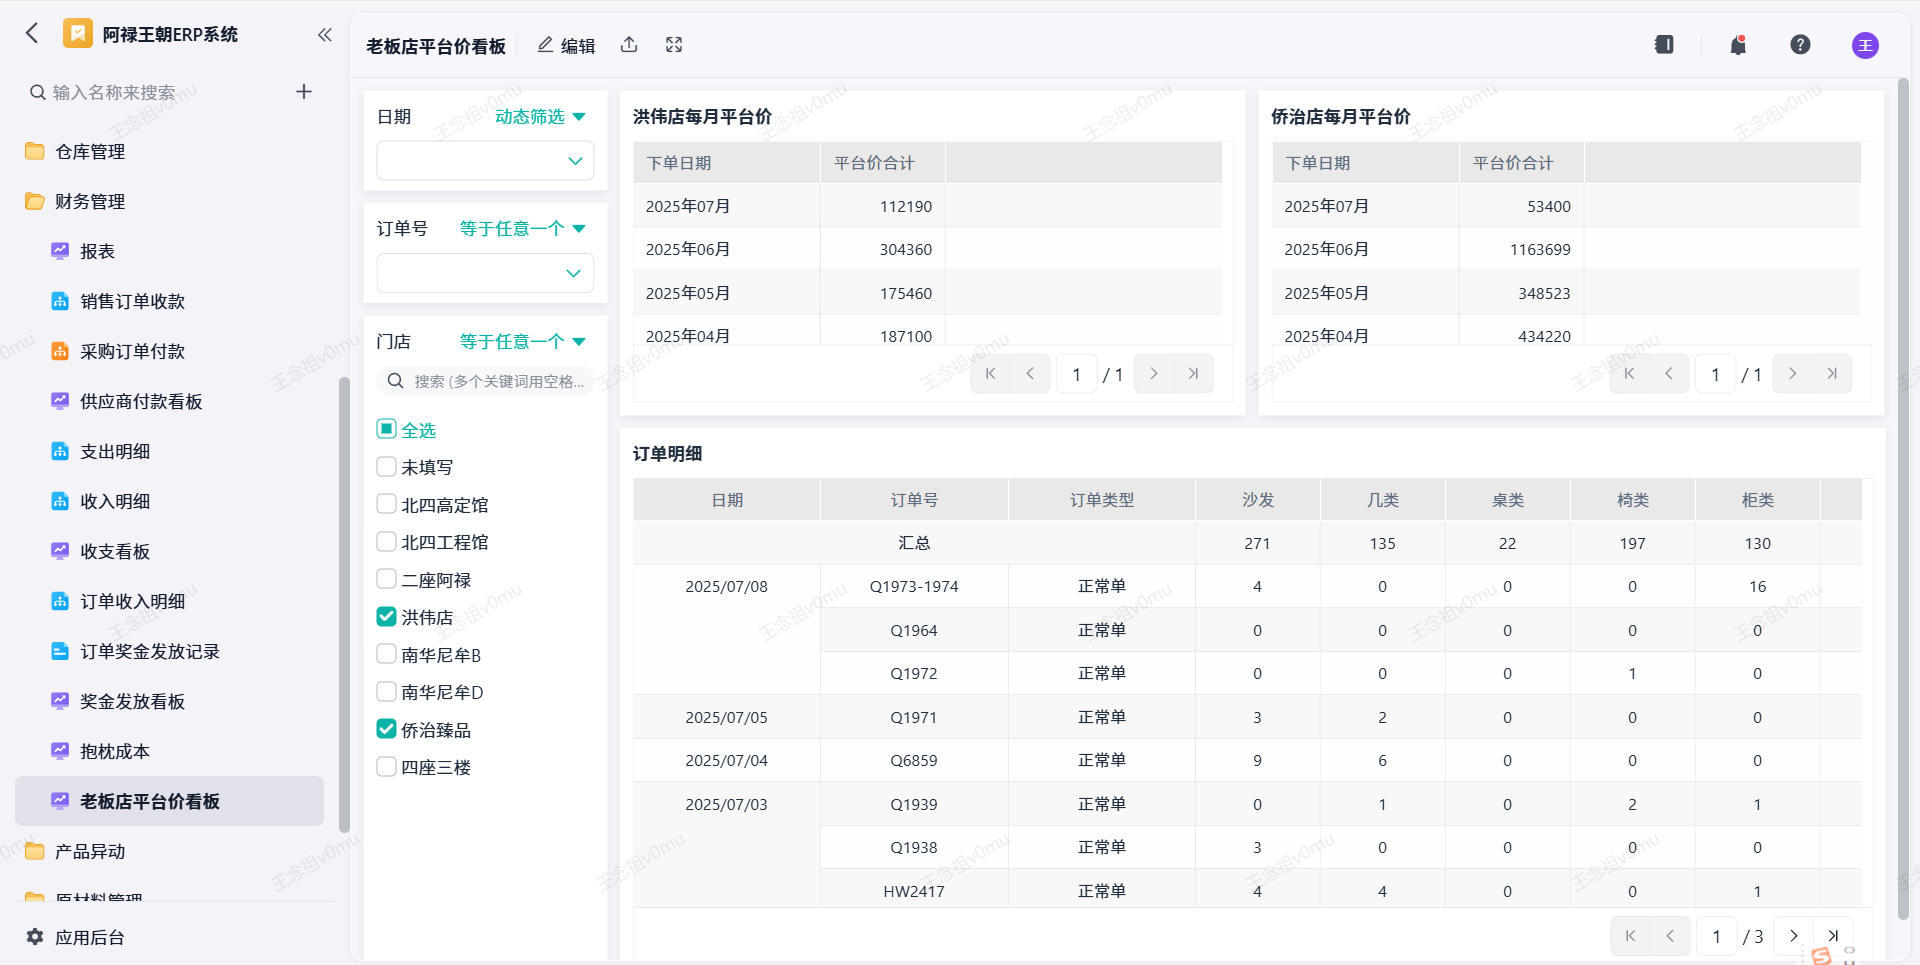Open the 订单号 value dropdown box
Image resolution: width=1920 pixels, height=965 pixels.
[x=485, y=273]
